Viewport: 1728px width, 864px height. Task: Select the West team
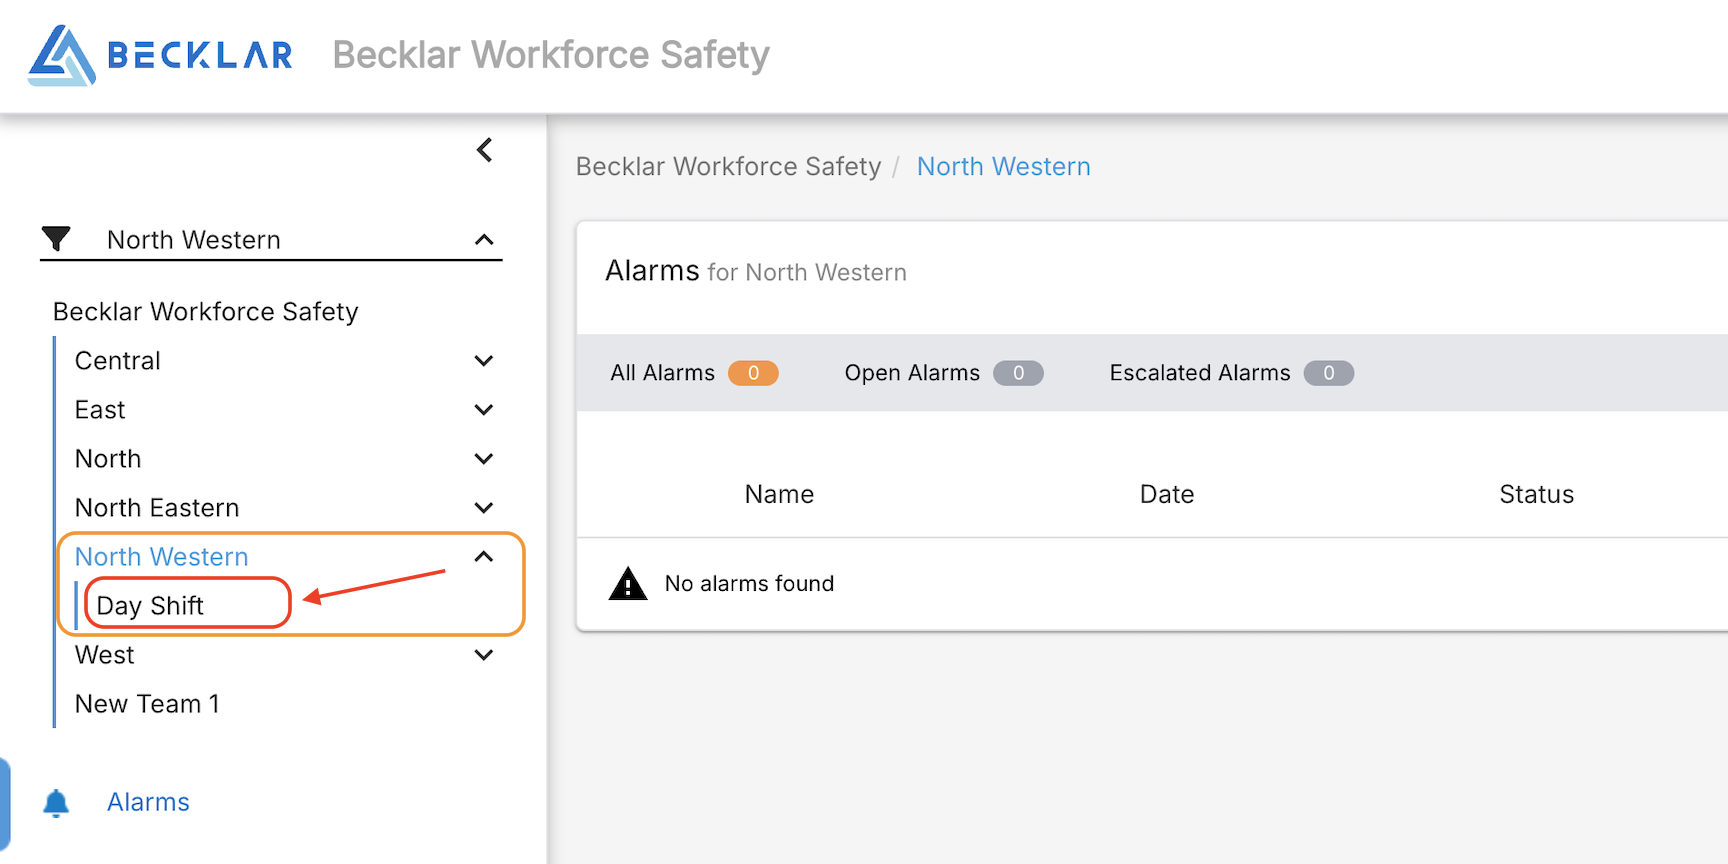click(105, 655)
